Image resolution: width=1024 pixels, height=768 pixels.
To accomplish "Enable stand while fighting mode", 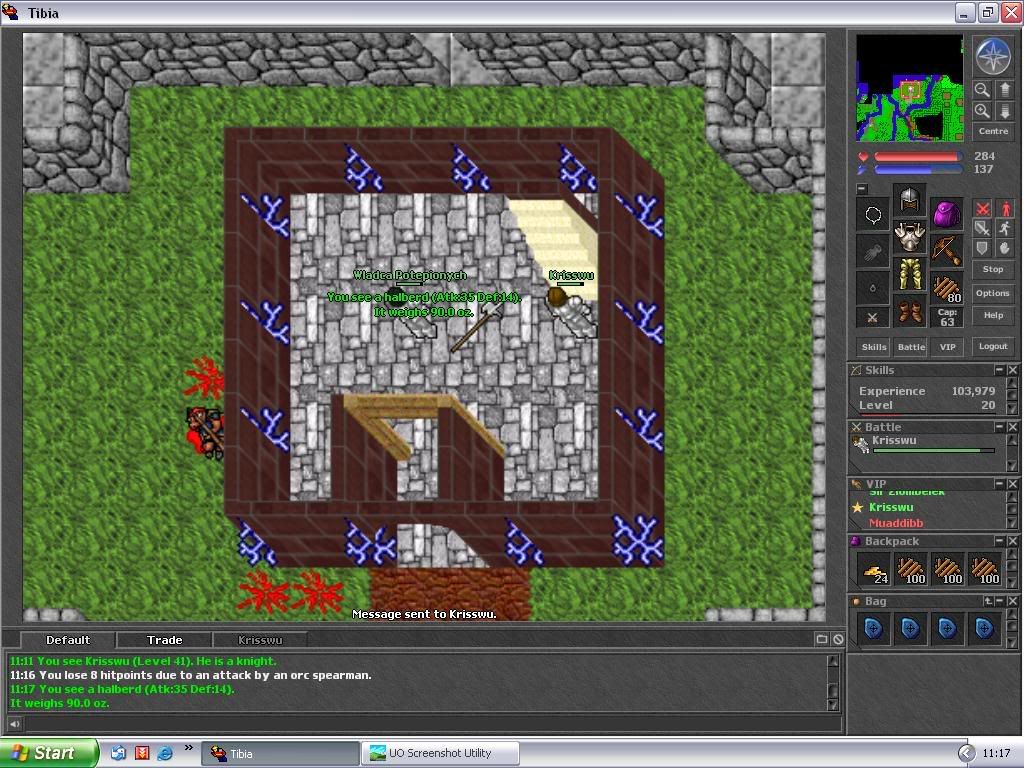I will [x=1004, y=208].
